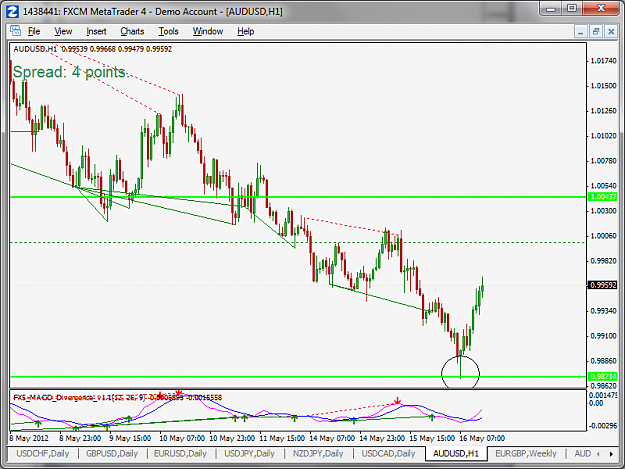Open the File menu
Screen dimensions: 625x469
click(x=34, y=31)
